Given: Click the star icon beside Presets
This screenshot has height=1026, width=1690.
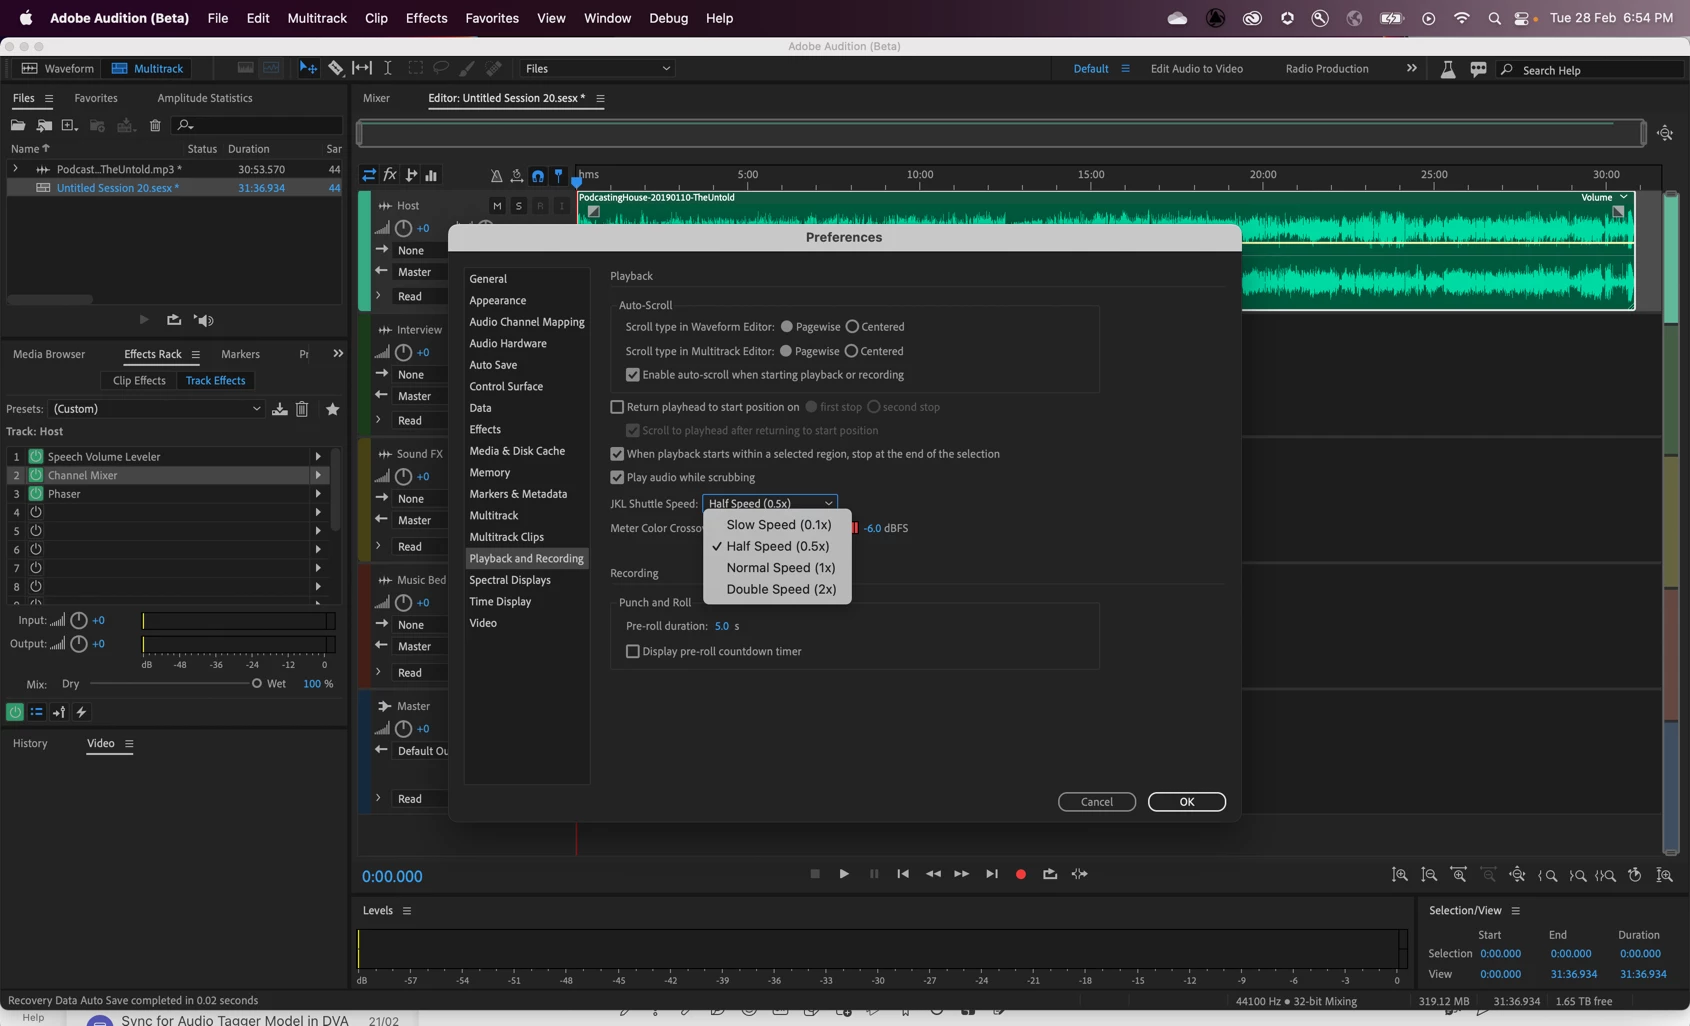Looking at the screenshot, I should [x=333, y=409].
